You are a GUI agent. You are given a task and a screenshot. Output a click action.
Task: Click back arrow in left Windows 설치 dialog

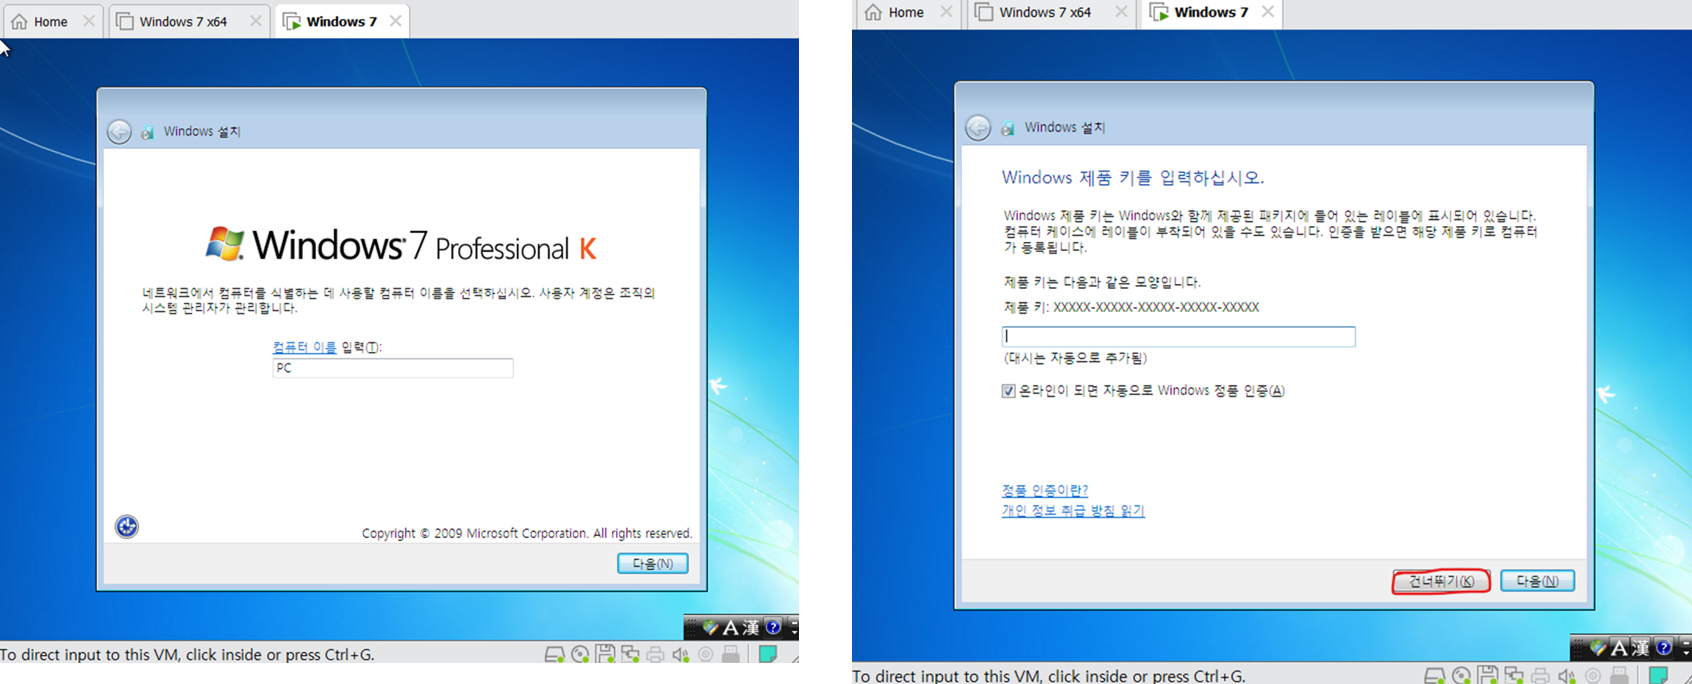[x=119, y=131]
